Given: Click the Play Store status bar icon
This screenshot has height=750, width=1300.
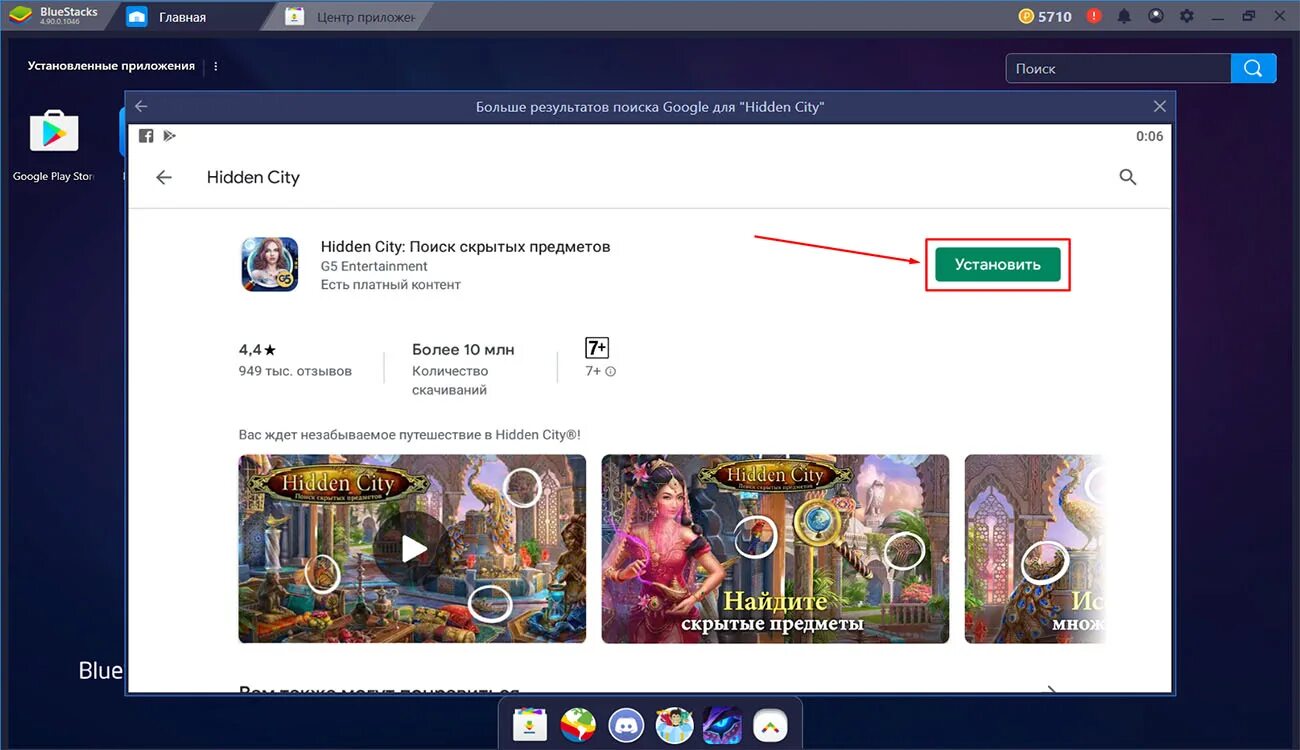Looking at the screenshot, I should pos(170,136).
